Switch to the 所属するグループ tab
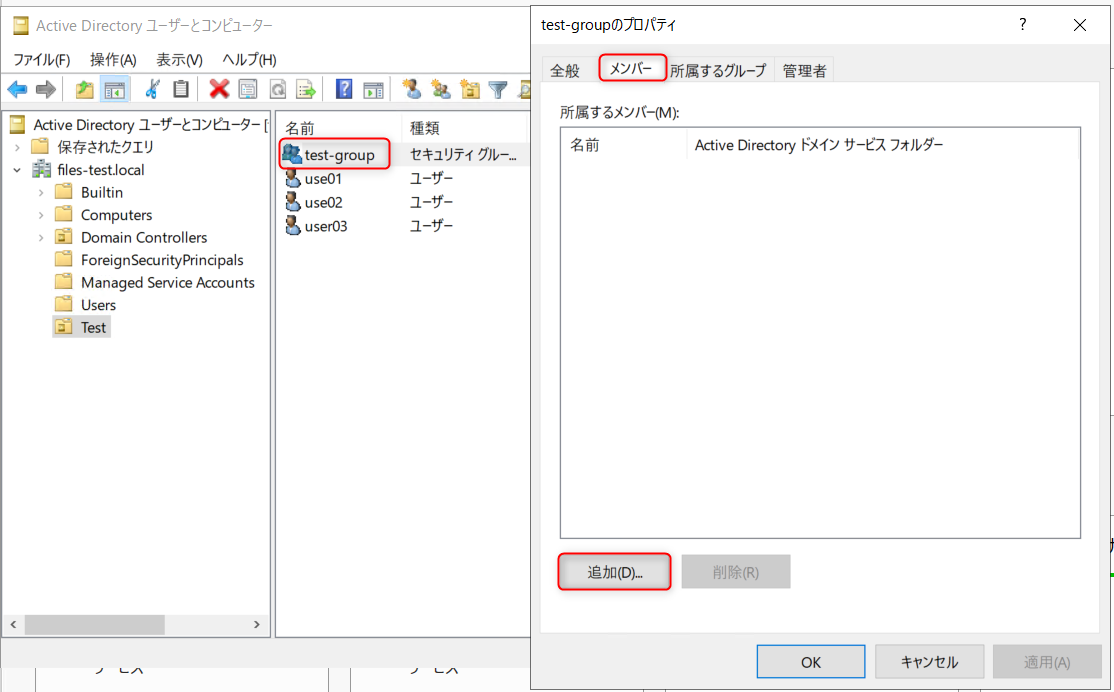 point(718,70)
